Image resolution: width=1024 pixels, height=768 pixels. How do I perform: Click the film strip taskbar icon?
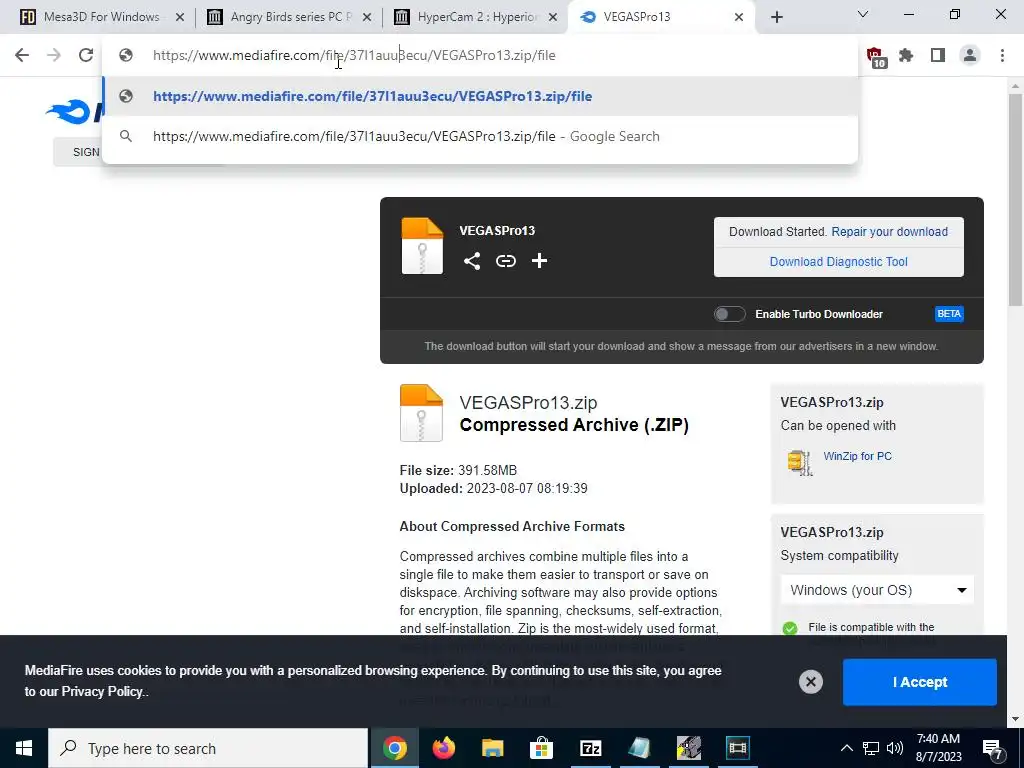click(737, 748)
